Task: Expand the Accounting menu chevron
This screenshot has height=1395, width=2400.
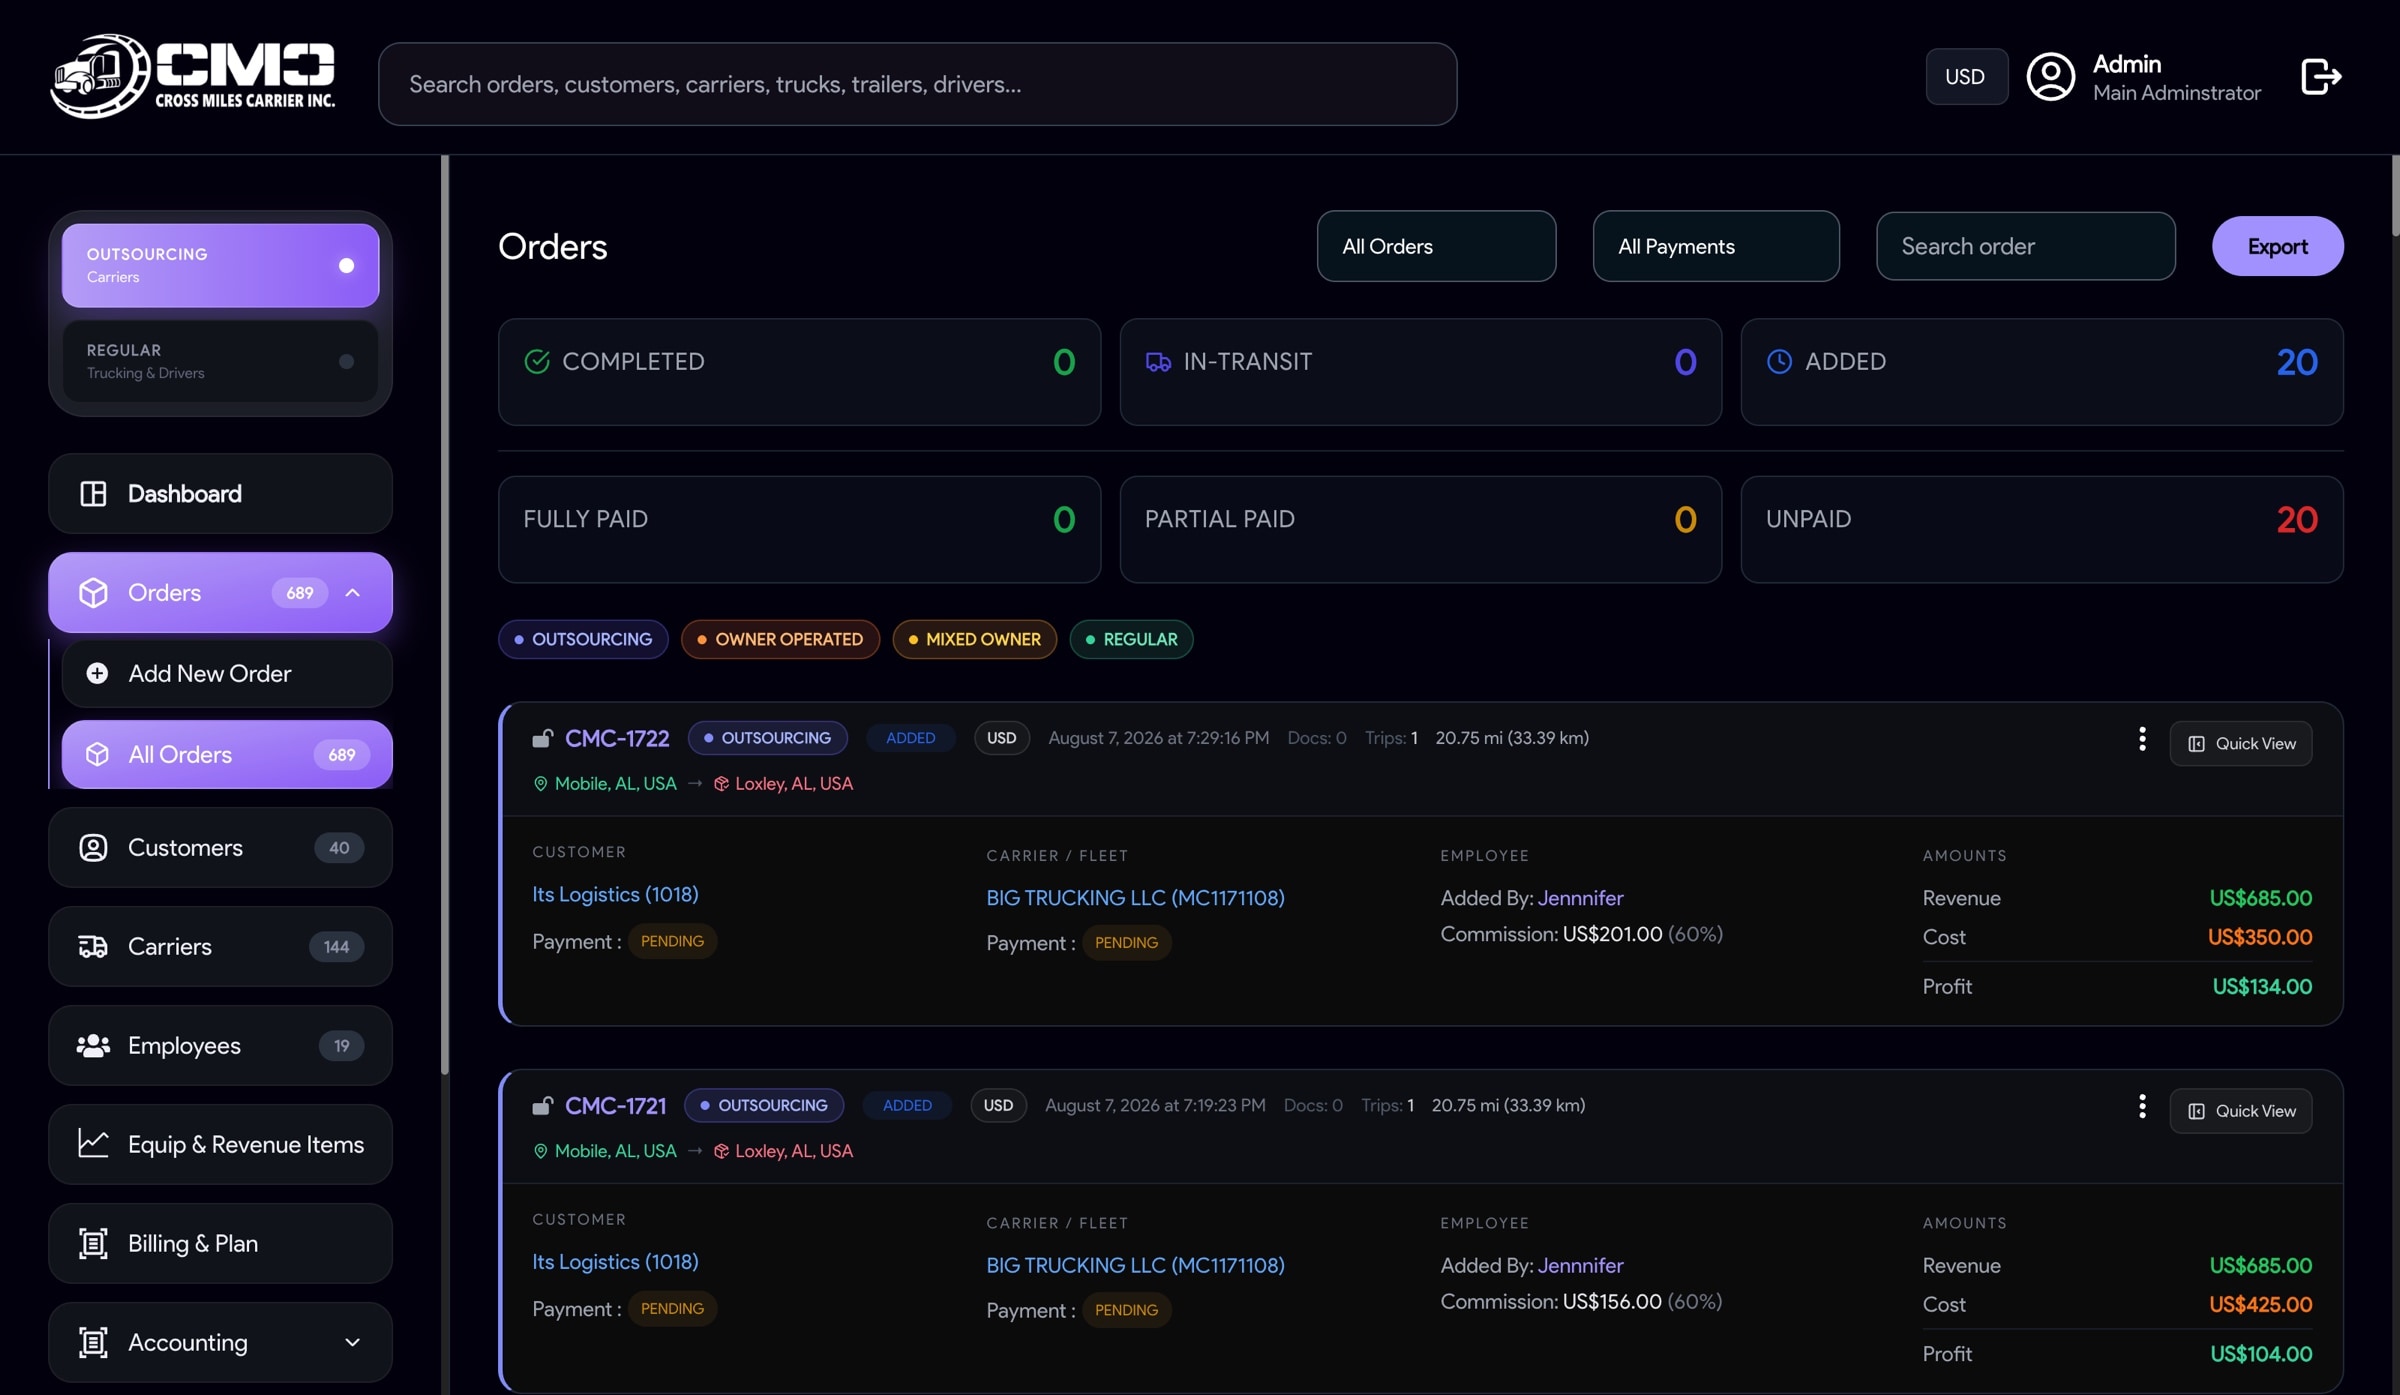Action: point(352,1343)
